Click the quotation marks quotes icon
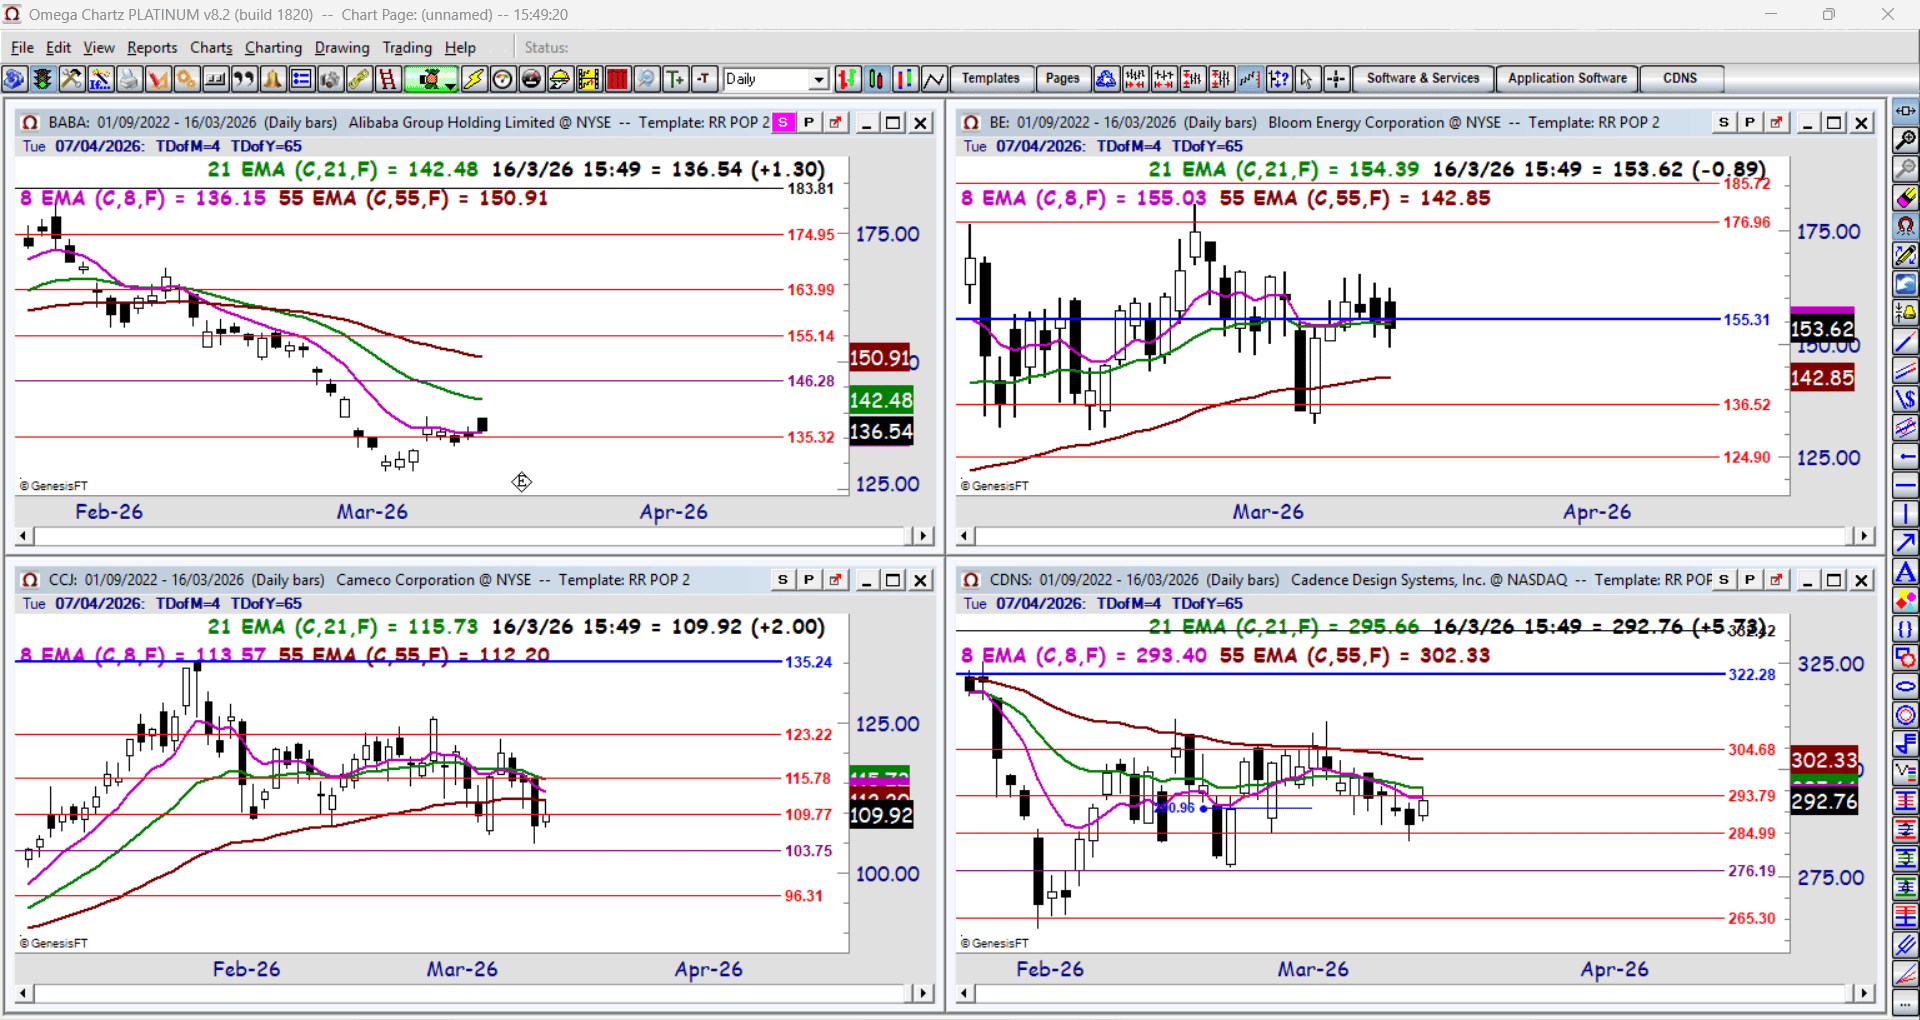Screen dimensions: 1920x1020 pyautogui.click(x=244, y=79)
